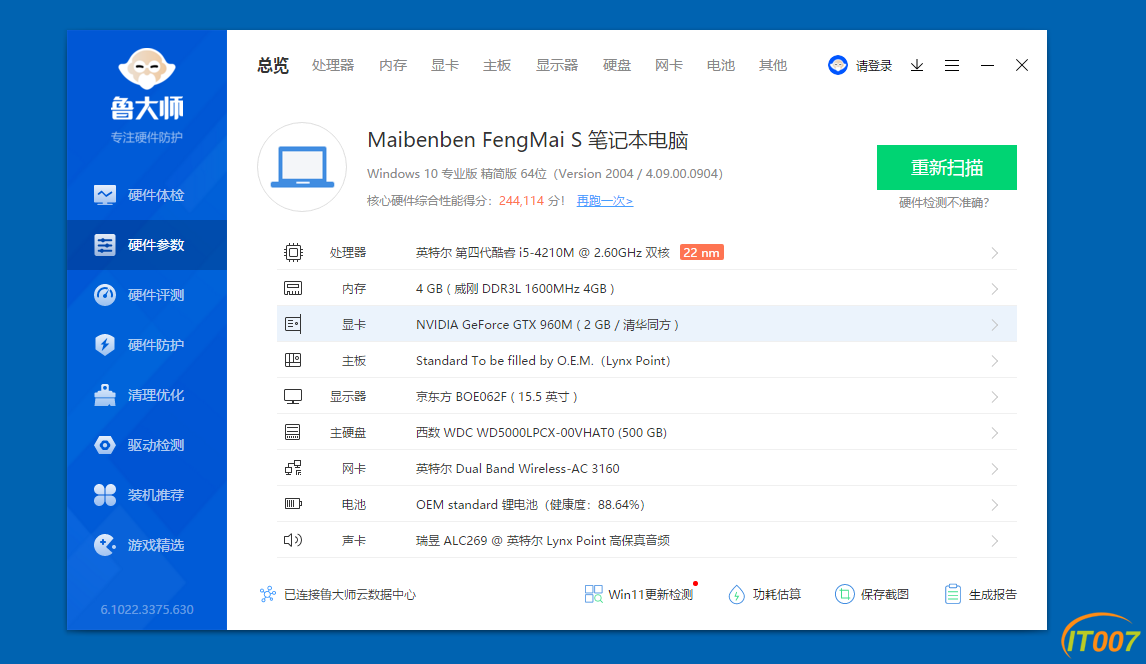Image resolution: width=1146 pixels, height=664 pixels.
Task: Open 硬件评测 benchmark section
Action: pos(146,295)
